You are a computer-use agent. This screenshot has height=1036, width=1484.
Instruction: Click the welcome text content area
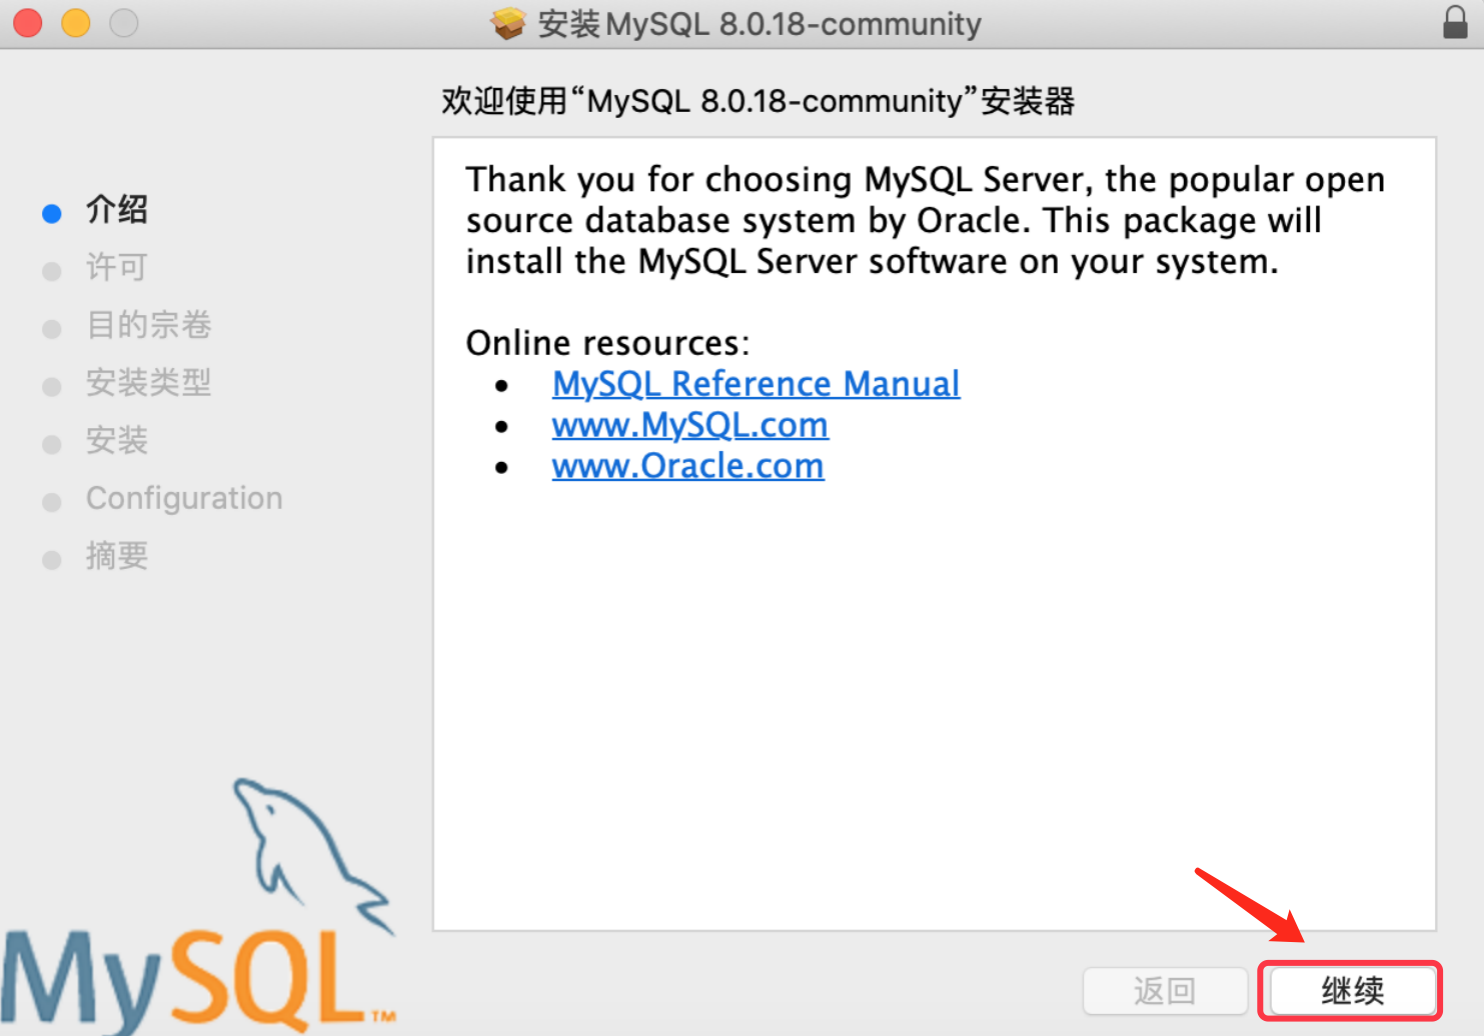pyautogui.click(x=934, y=534)
